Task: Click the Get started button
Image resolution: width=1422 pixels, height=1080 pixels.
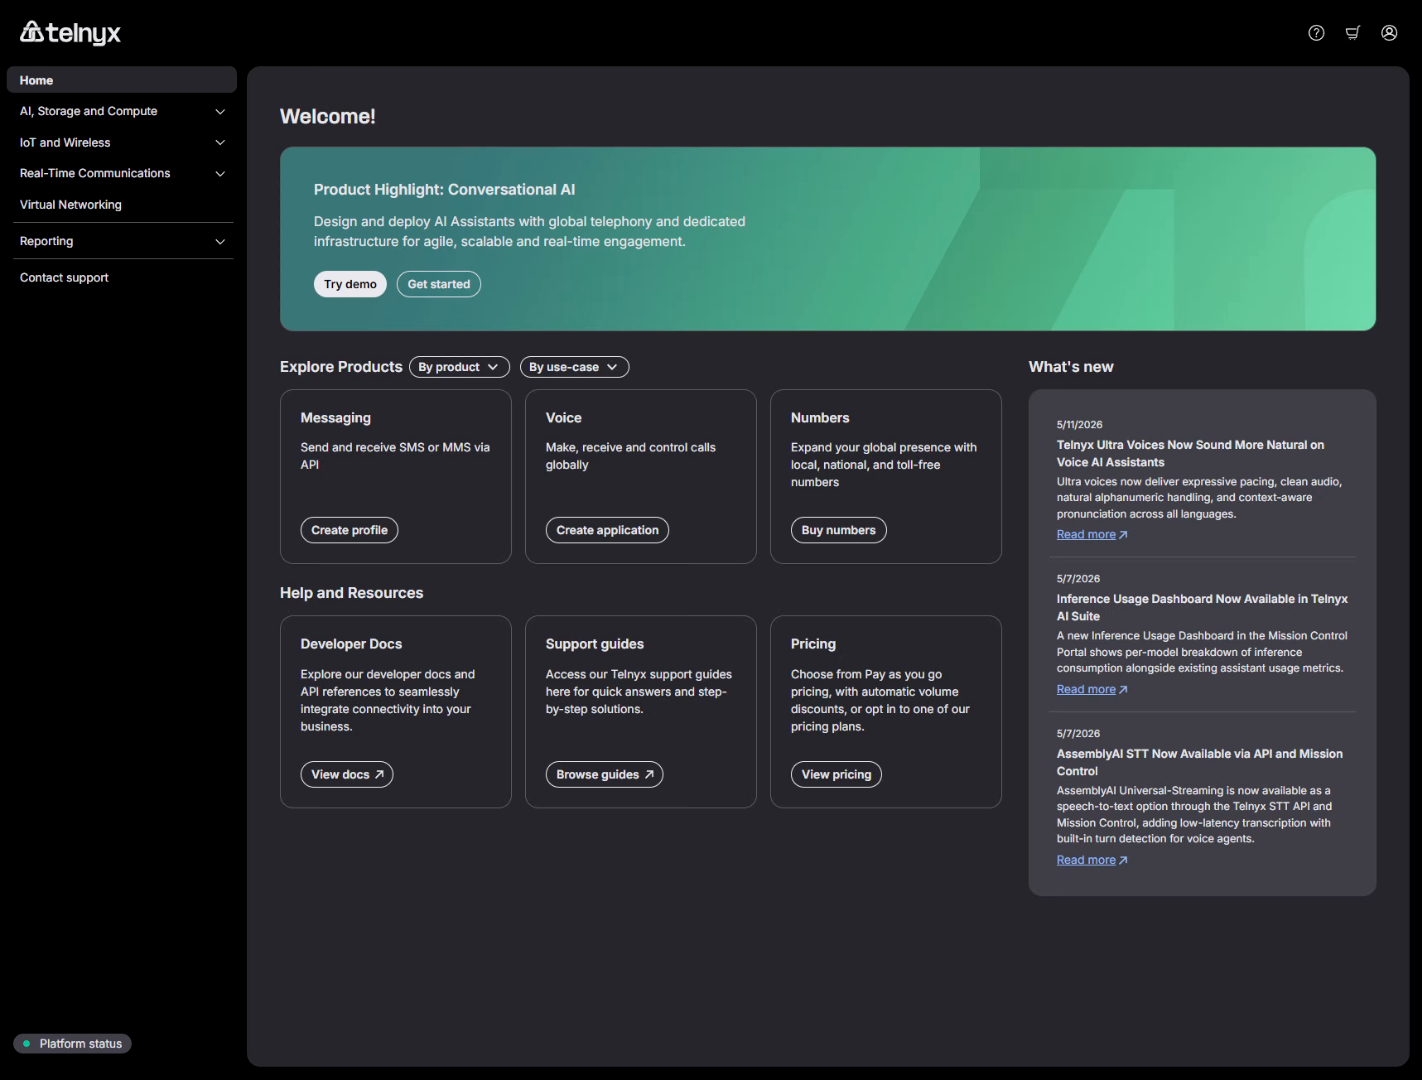Action: [439, 284]
